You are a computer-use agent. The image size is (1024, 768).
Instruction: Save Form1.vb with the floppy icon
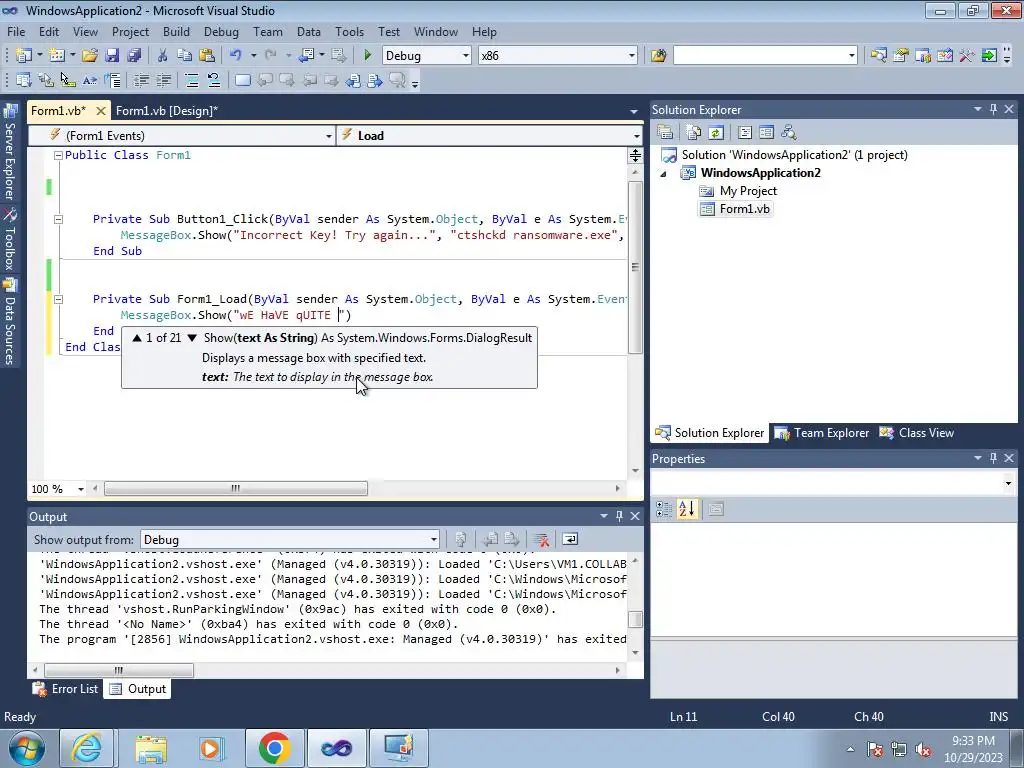[112, 56]
